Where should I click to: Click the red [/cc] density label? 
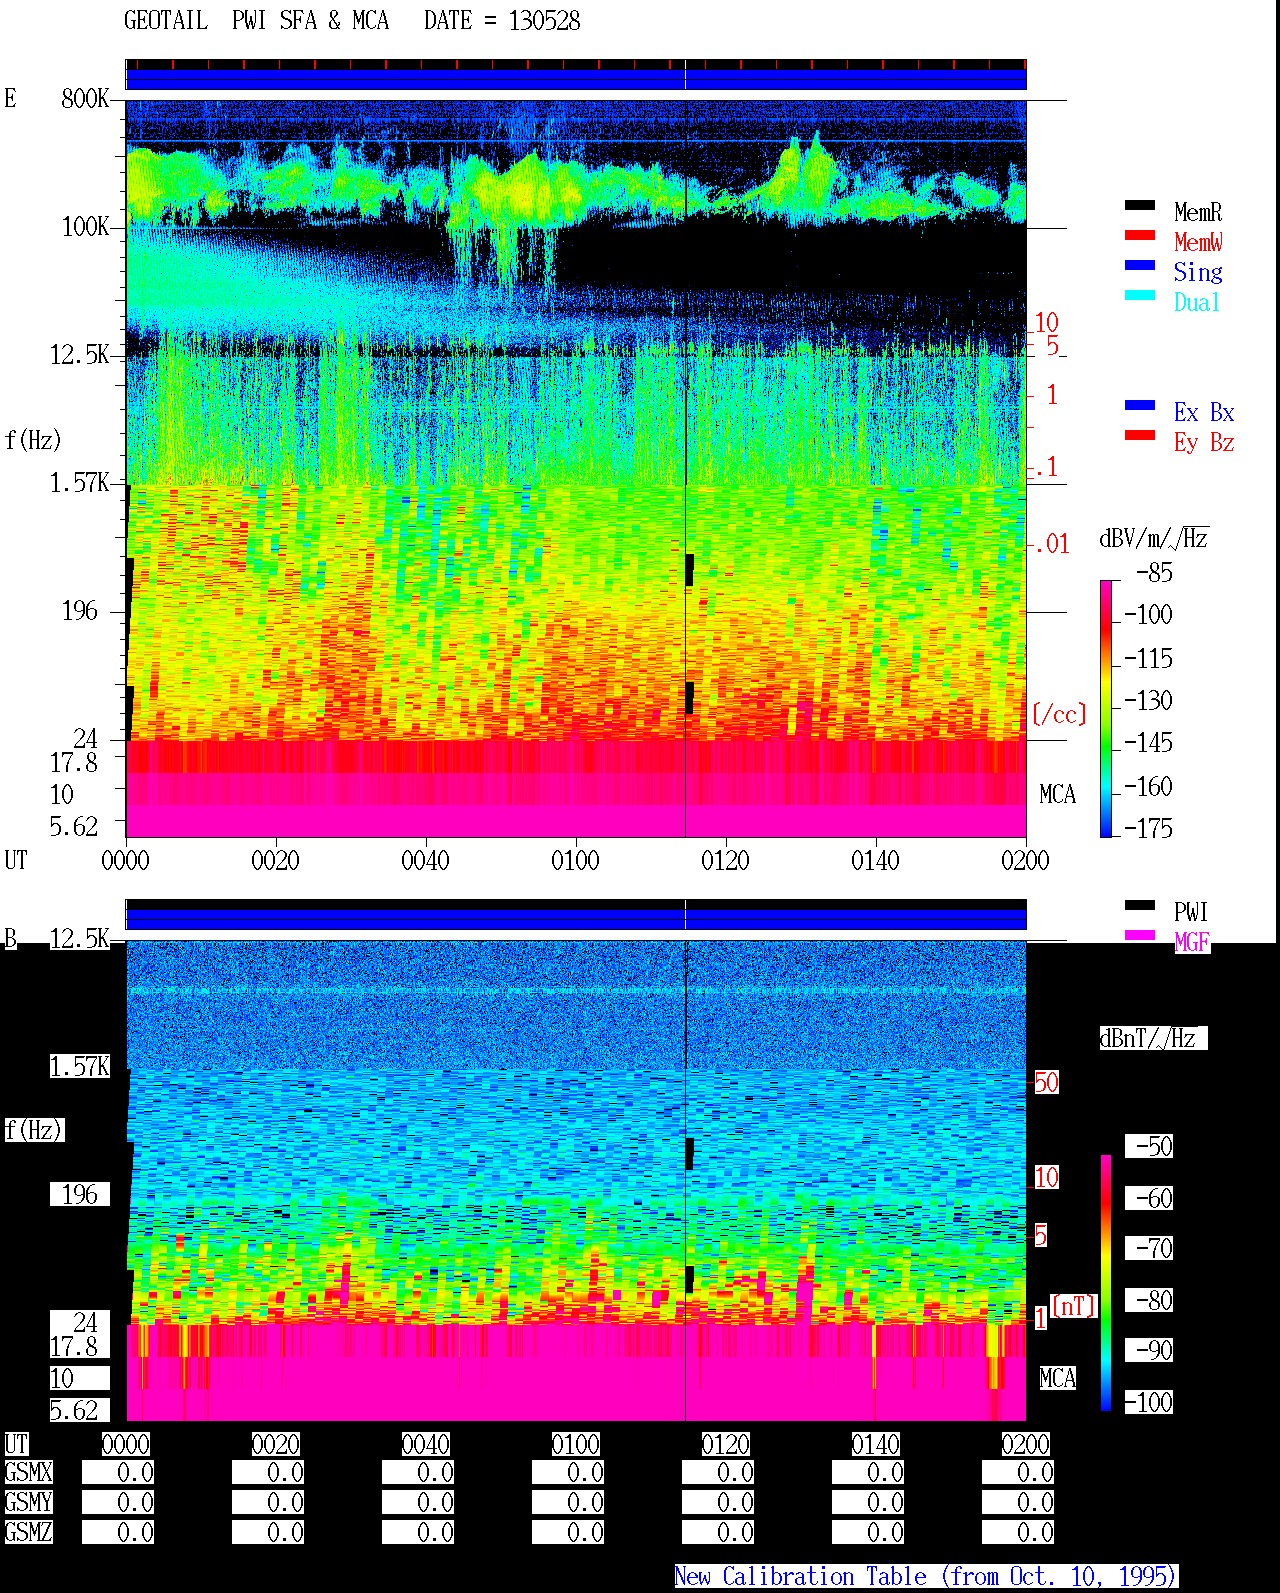pyautogui.click(x=1059, y=714)
